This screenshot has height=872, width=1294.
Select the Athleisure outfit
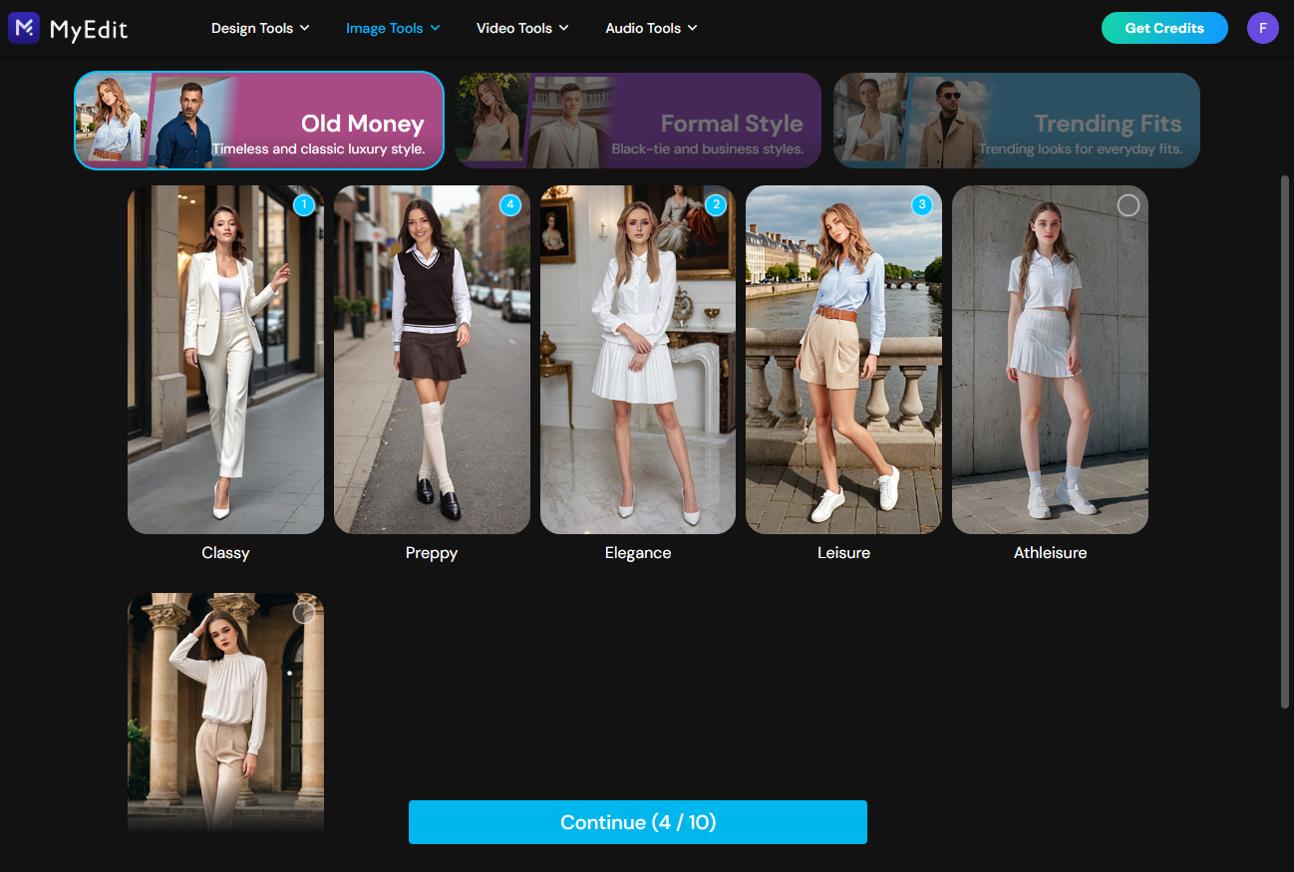pyautogui.click(x=1128, y=204)
